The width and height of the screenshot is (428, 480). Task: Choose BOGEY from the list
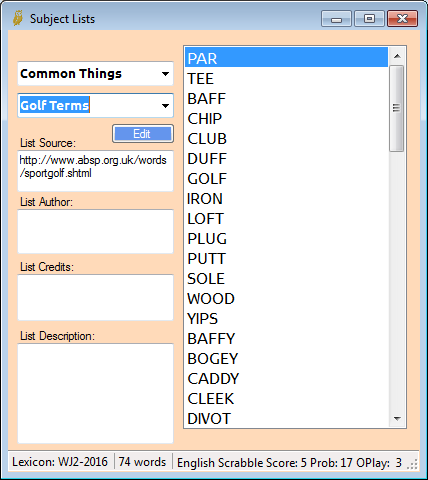(286, 359)
